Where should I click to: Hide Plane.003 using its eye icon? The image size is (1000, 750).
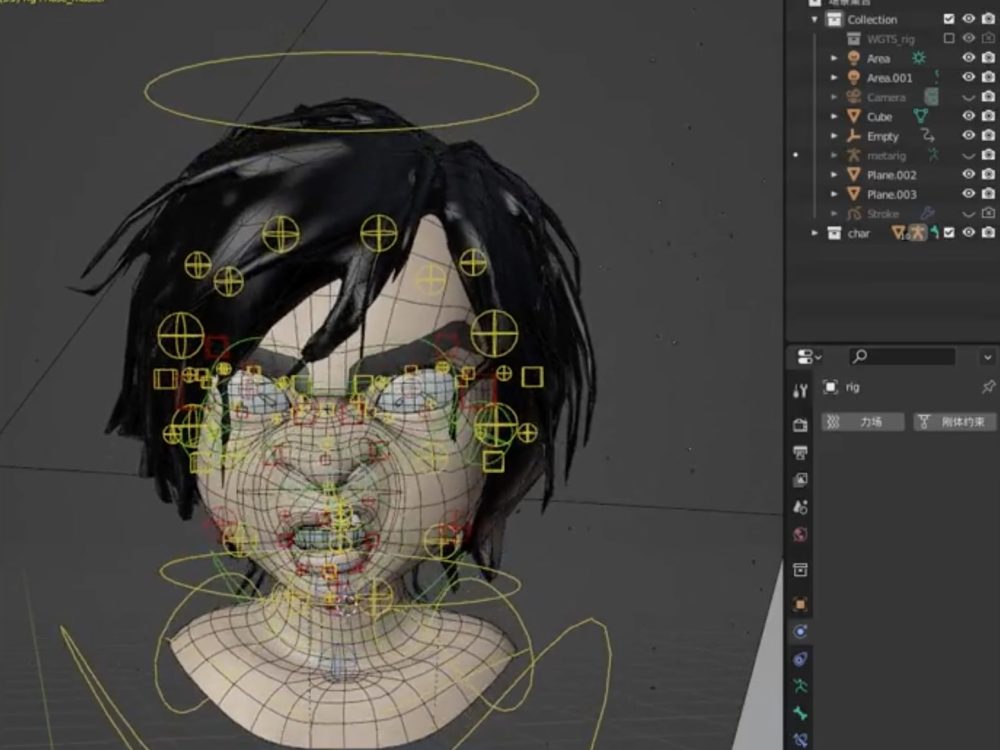point(969,194)
